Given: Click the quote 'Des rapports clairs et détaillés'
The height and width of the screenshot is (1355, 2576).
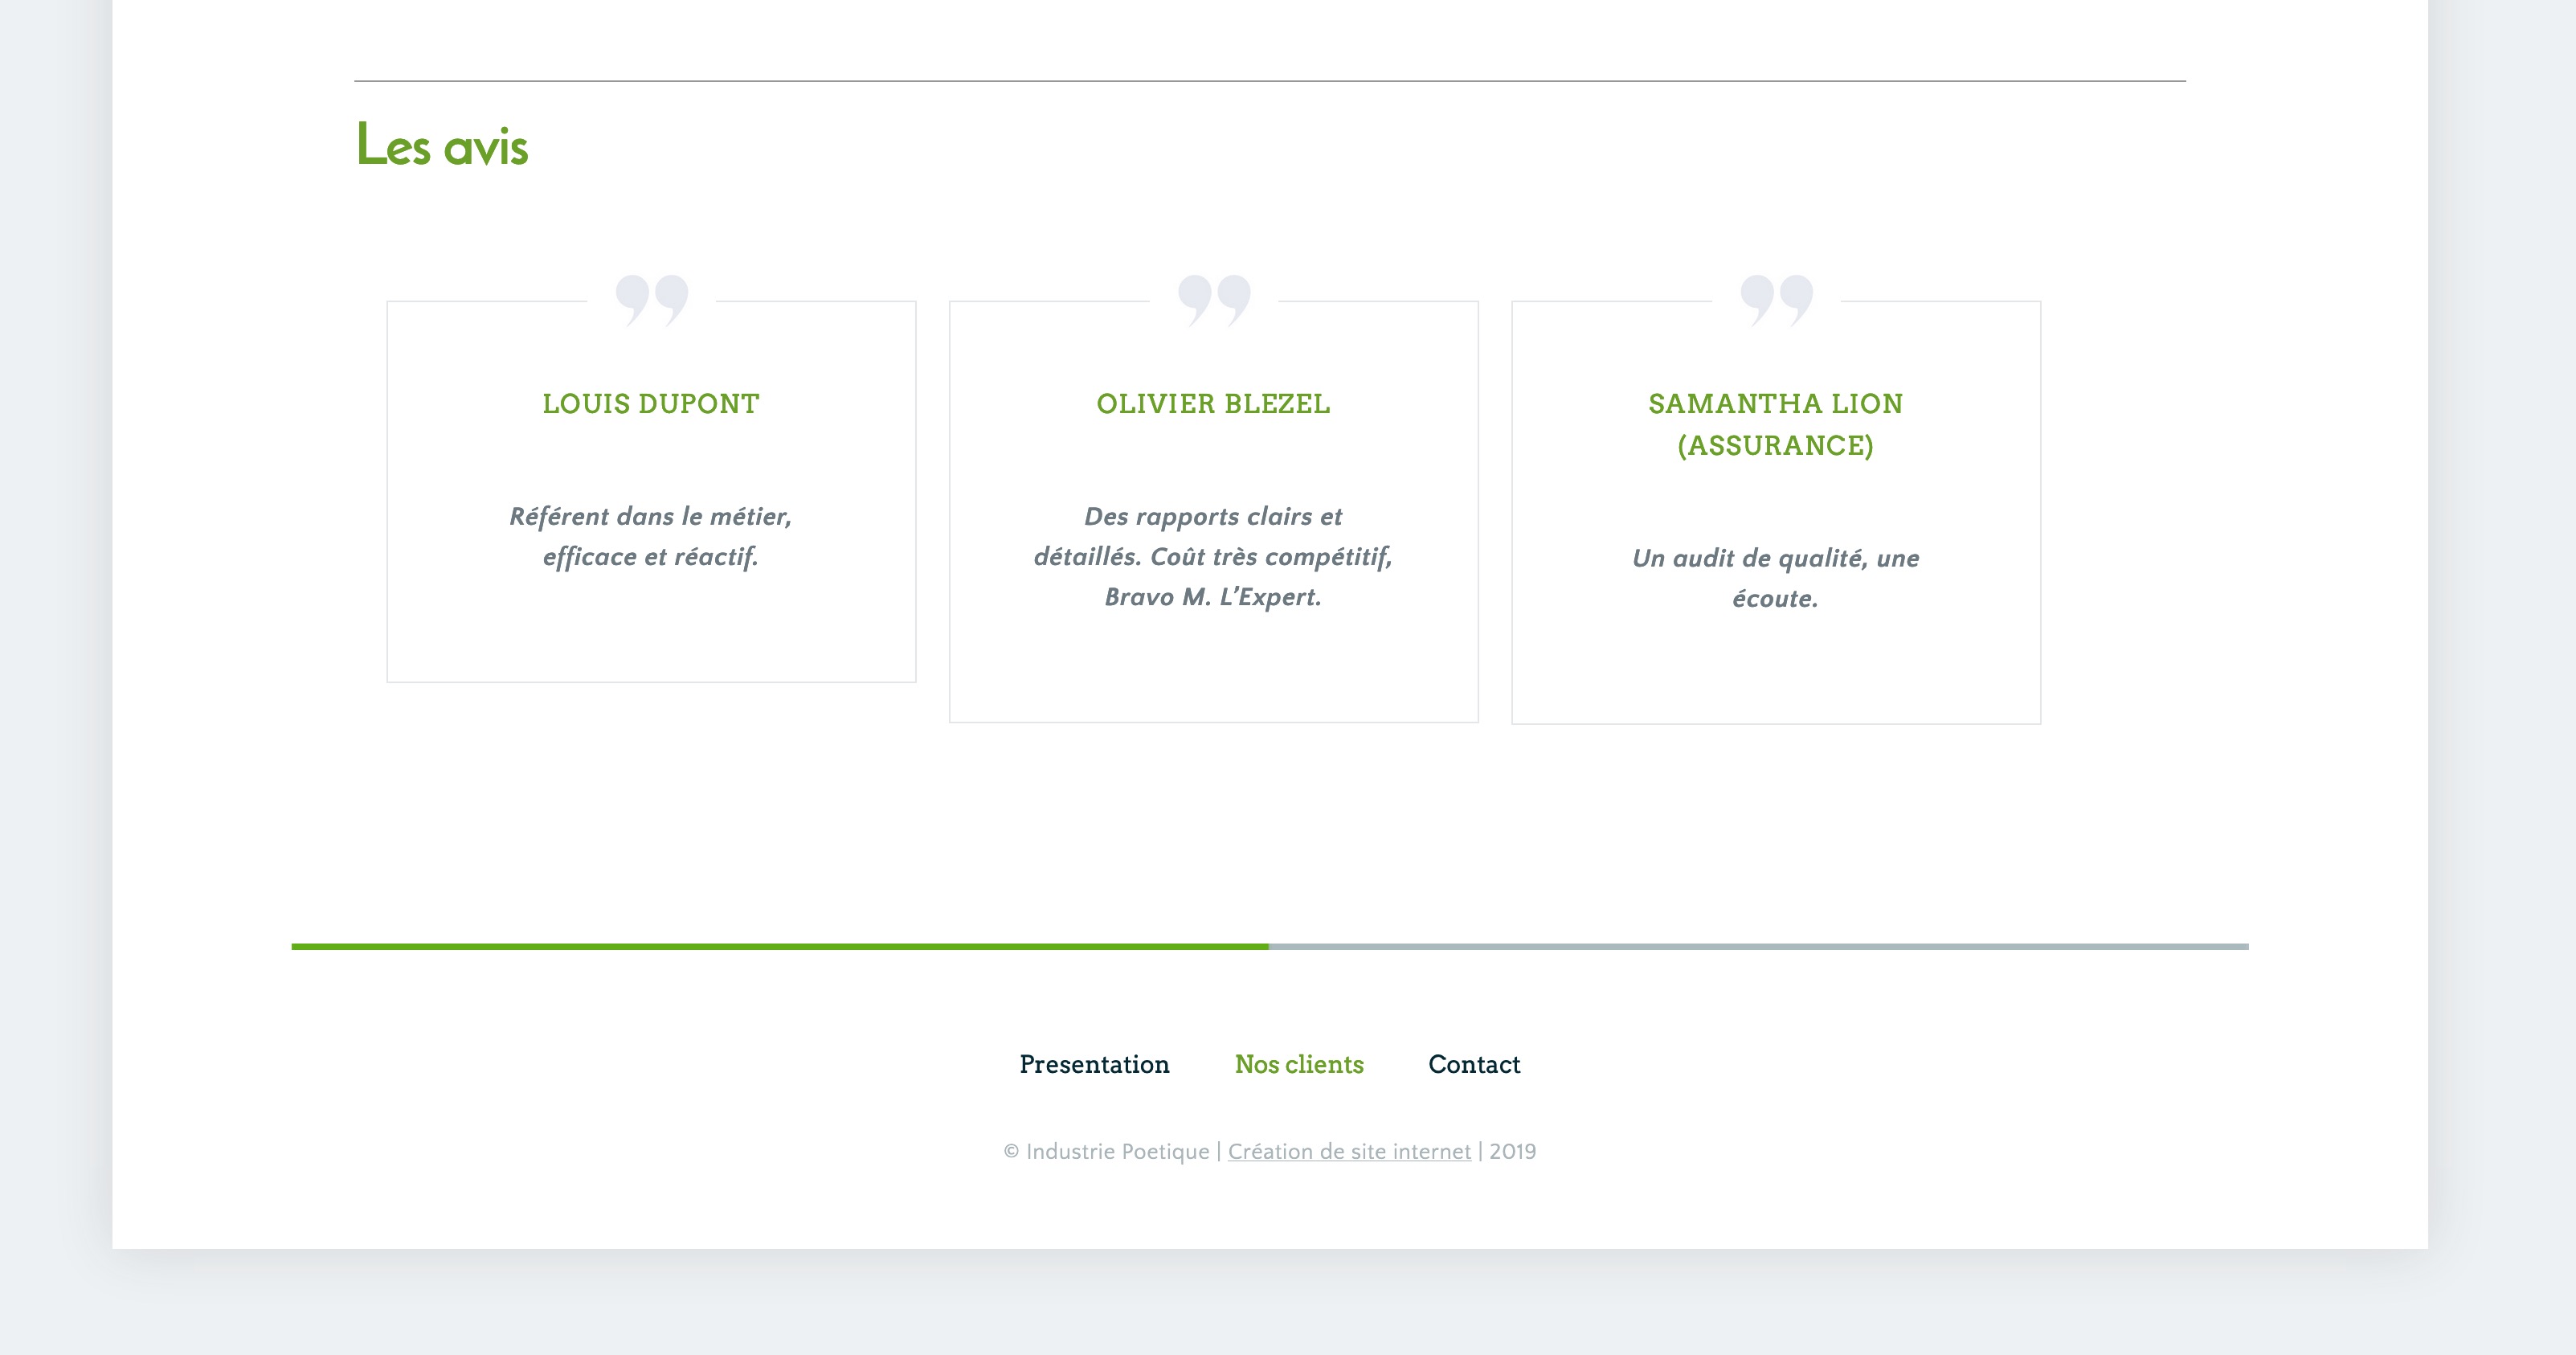Looking at the screenshot, I should point(1213,556).
